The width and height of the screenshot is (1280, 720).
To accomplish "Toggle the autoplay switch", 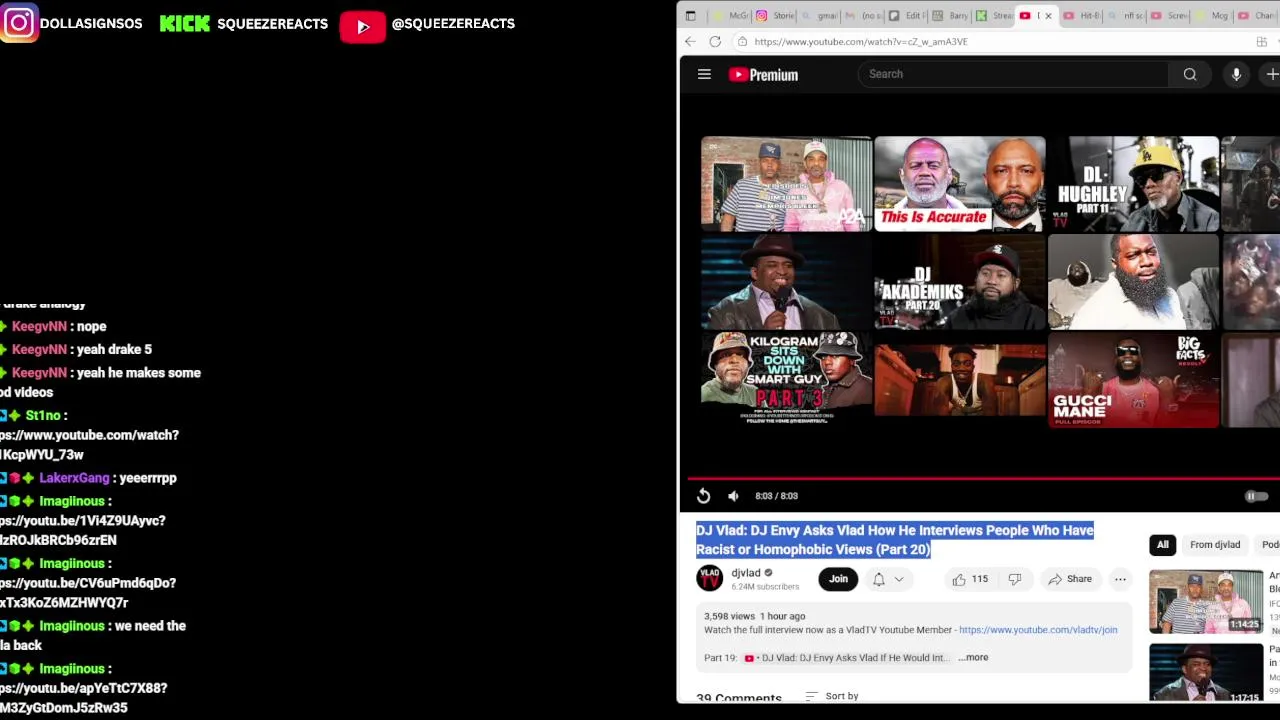I will tap(1256, 496).
